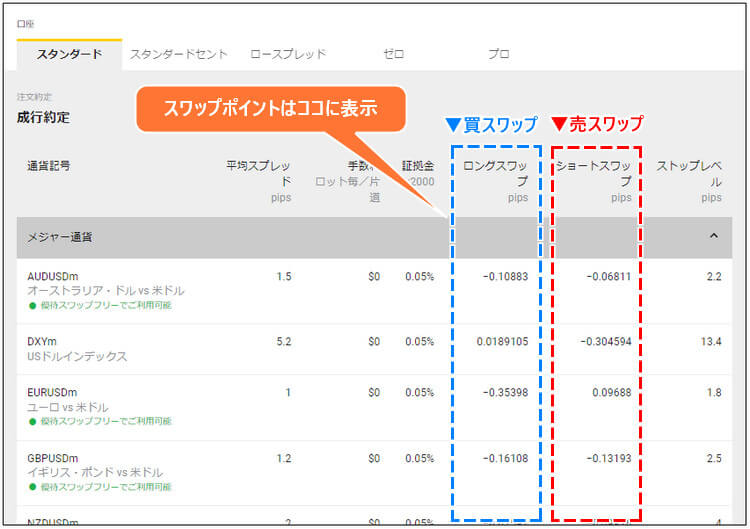This screenshot has height=529, width=750.
Task: Select the EURUSDm symbol
Action: (52, 392)
